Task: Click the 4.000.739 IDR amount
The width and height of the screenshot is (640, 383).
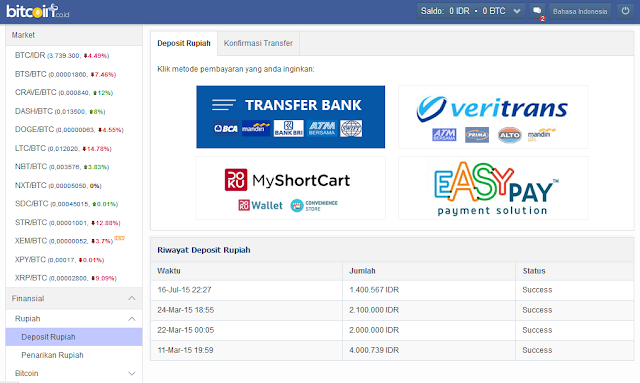Action: tap(374, 350)
